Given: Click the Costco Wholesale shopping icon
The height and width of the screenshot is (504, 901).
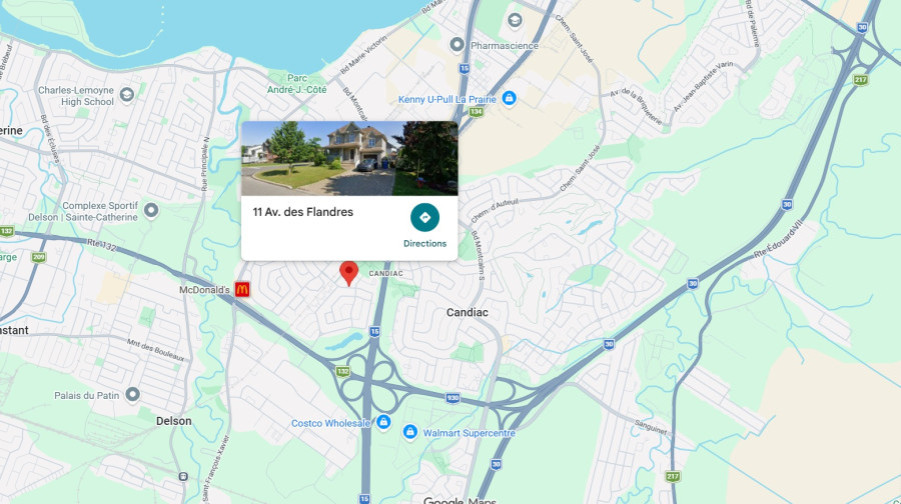Looking at the screenshot, I should (x=383, y=422).
